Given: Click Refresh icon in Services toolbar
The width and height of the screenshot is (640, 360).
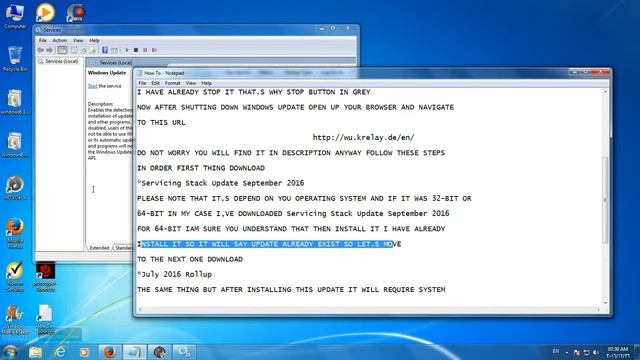Looking at the screenshot, I should 84,50.
